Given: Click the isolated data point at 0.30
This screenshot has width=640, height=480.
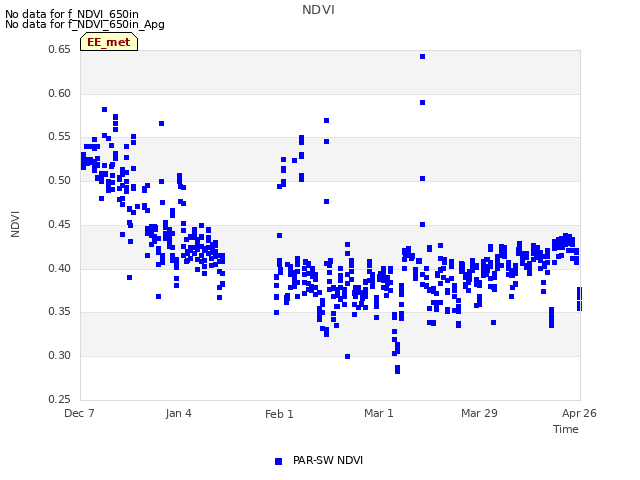Looking at the screenshot, I should click(x=347, y=356).
